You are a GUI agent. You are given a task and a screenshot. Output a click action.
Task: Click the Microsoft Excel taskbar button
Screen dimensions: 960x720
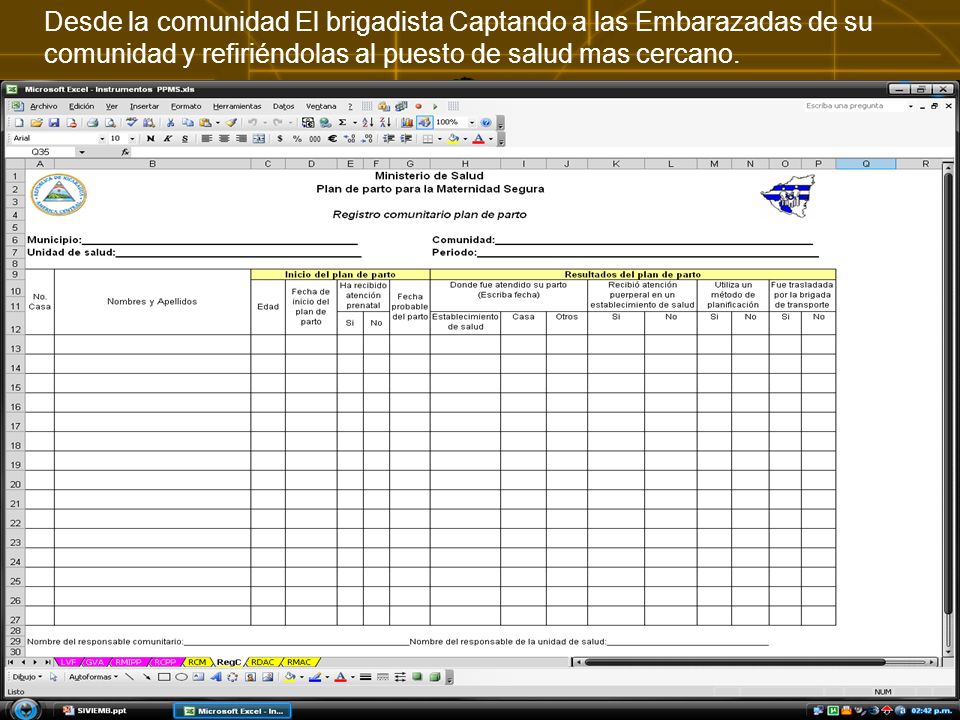coord(233,711)
